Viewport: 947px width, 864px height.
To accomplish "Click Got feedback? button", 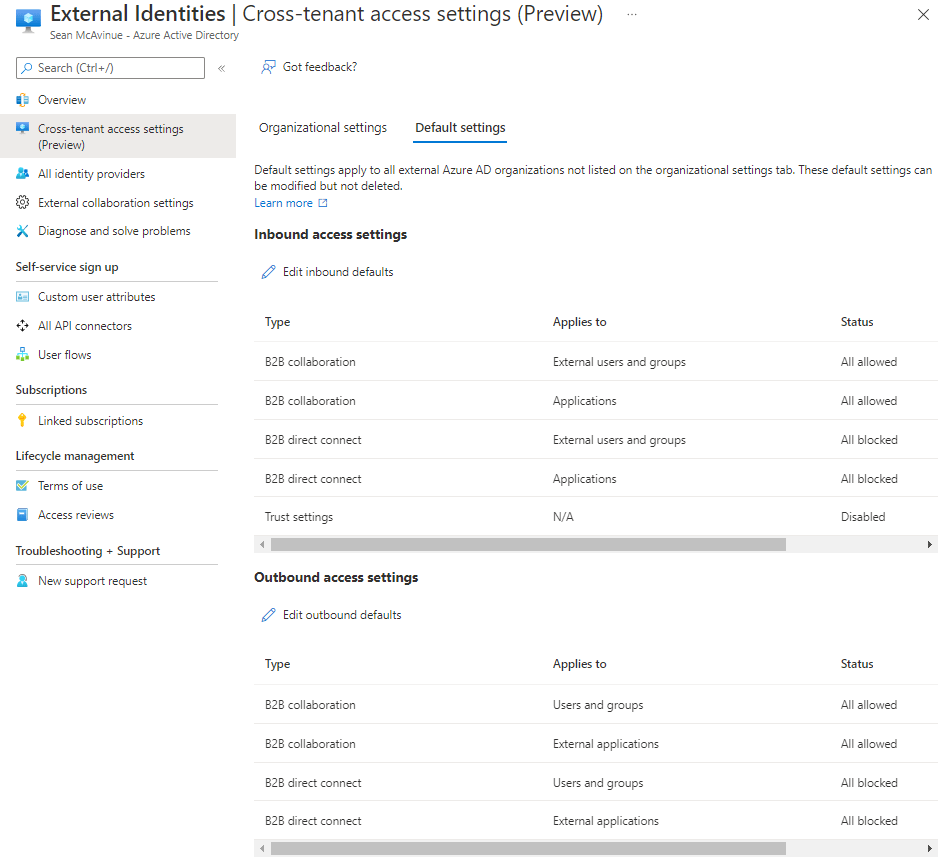I will click(309, 67).
